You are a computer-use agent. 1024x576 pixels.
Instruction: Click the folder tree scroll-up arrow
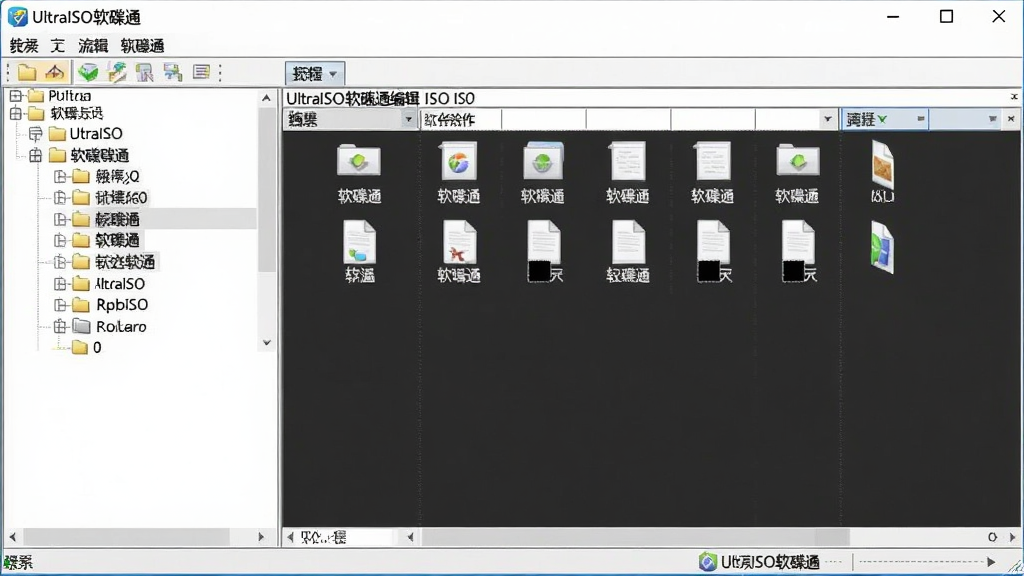tap(266, 99)
